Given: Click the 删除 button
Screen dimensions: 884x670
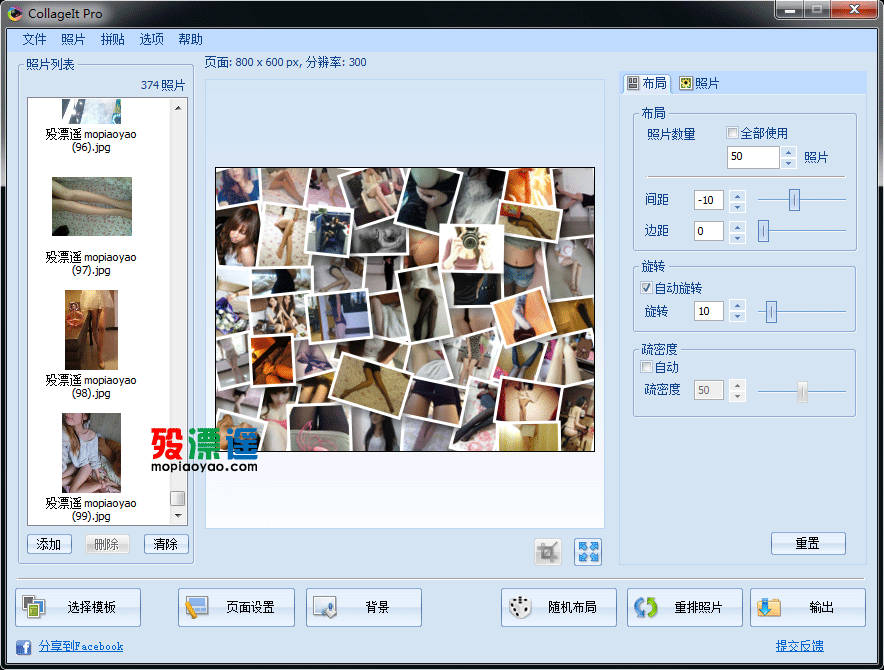Looking at the screenshot, I should [x=107, y=544].
